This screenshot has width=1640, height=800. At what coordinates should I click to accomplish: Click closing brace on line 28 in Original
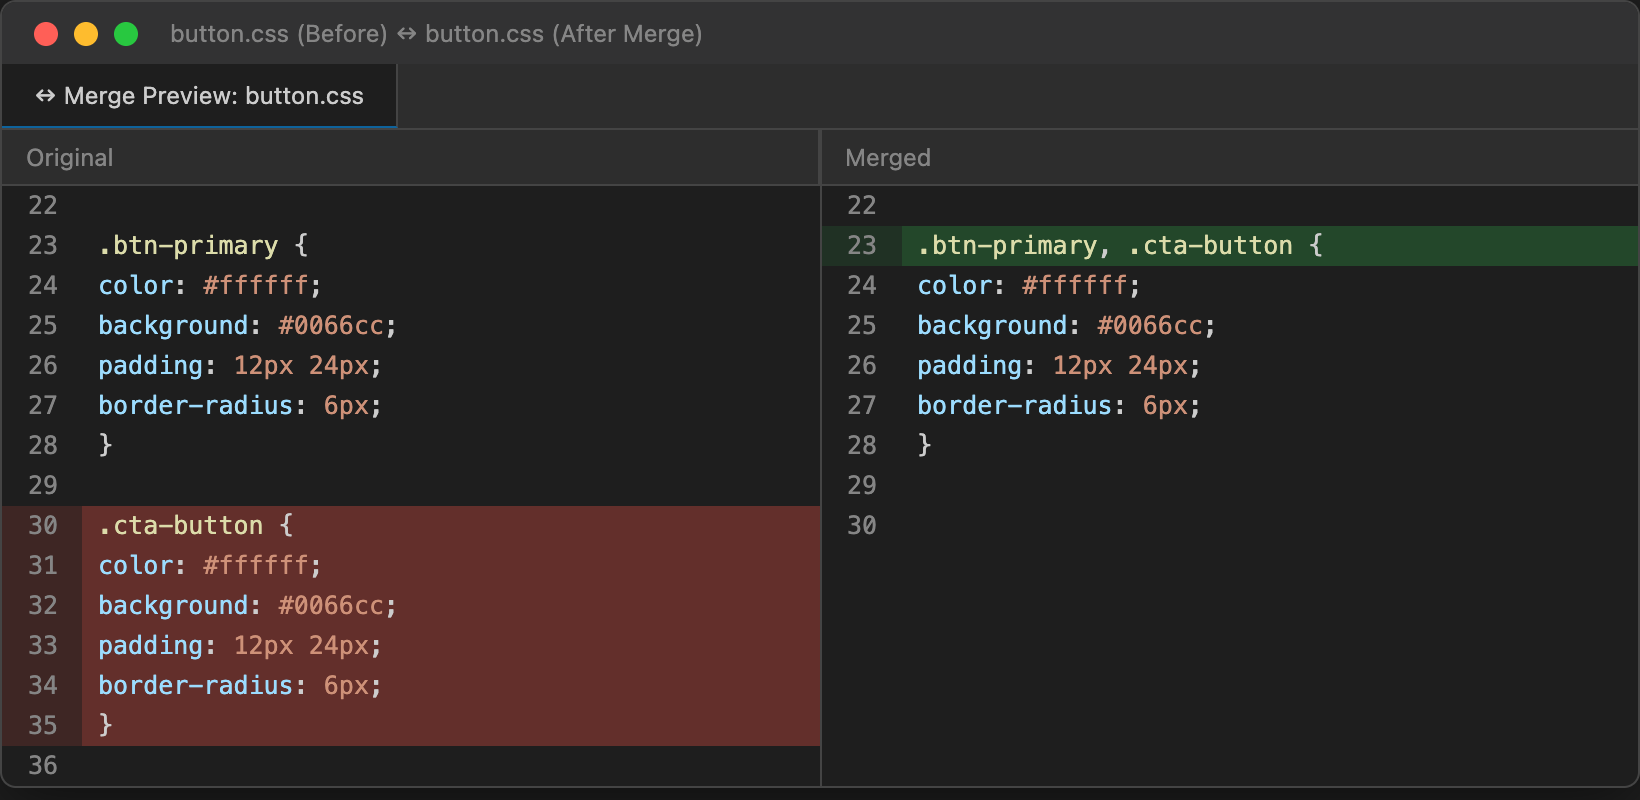pyautogui.click(x=105, y=445)
